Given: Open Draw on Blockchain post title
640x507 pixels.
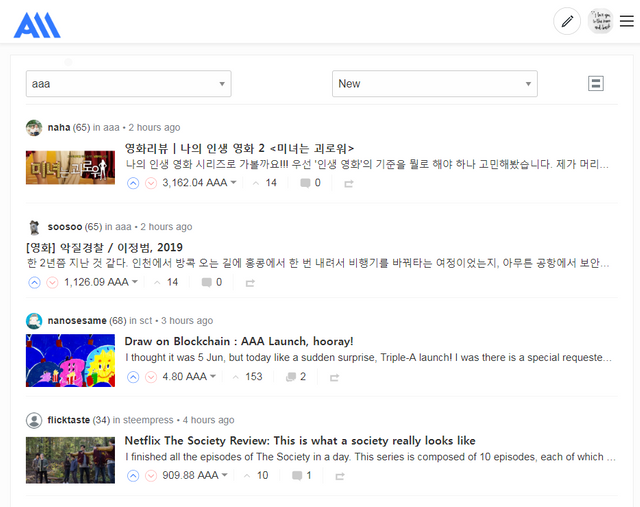Looking at the screenshot, I should pos(239,341).
